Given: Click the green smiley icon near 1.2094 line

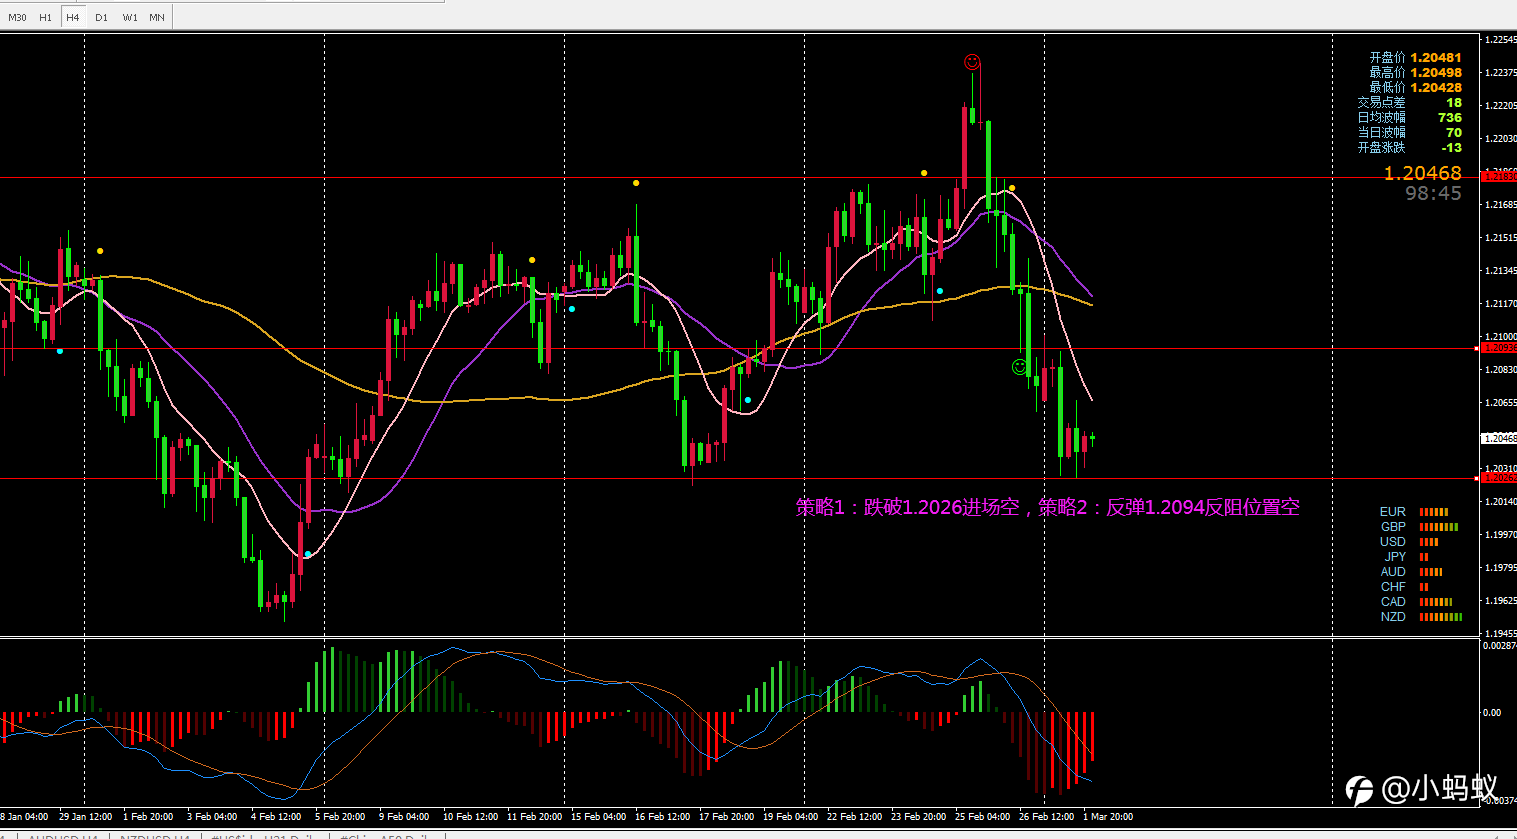Looking at the screenshot, I should [1019, 367].
